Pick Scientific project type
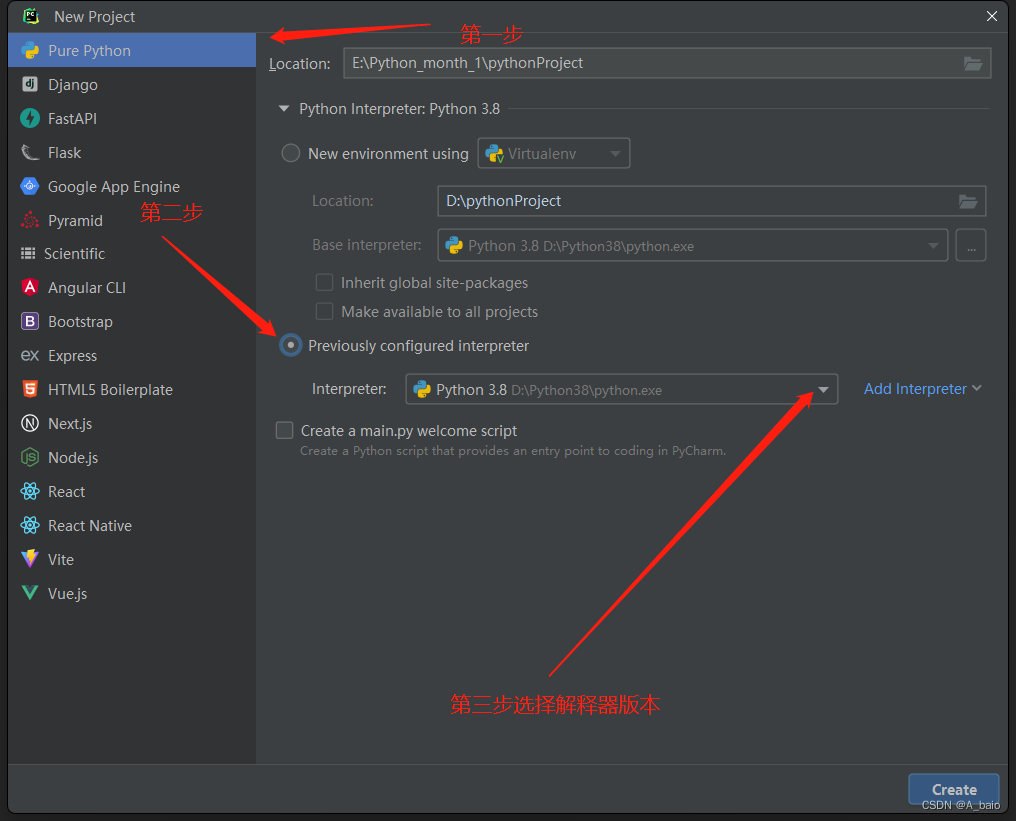Screen dimensions: 1016x821 pos(132,253)
